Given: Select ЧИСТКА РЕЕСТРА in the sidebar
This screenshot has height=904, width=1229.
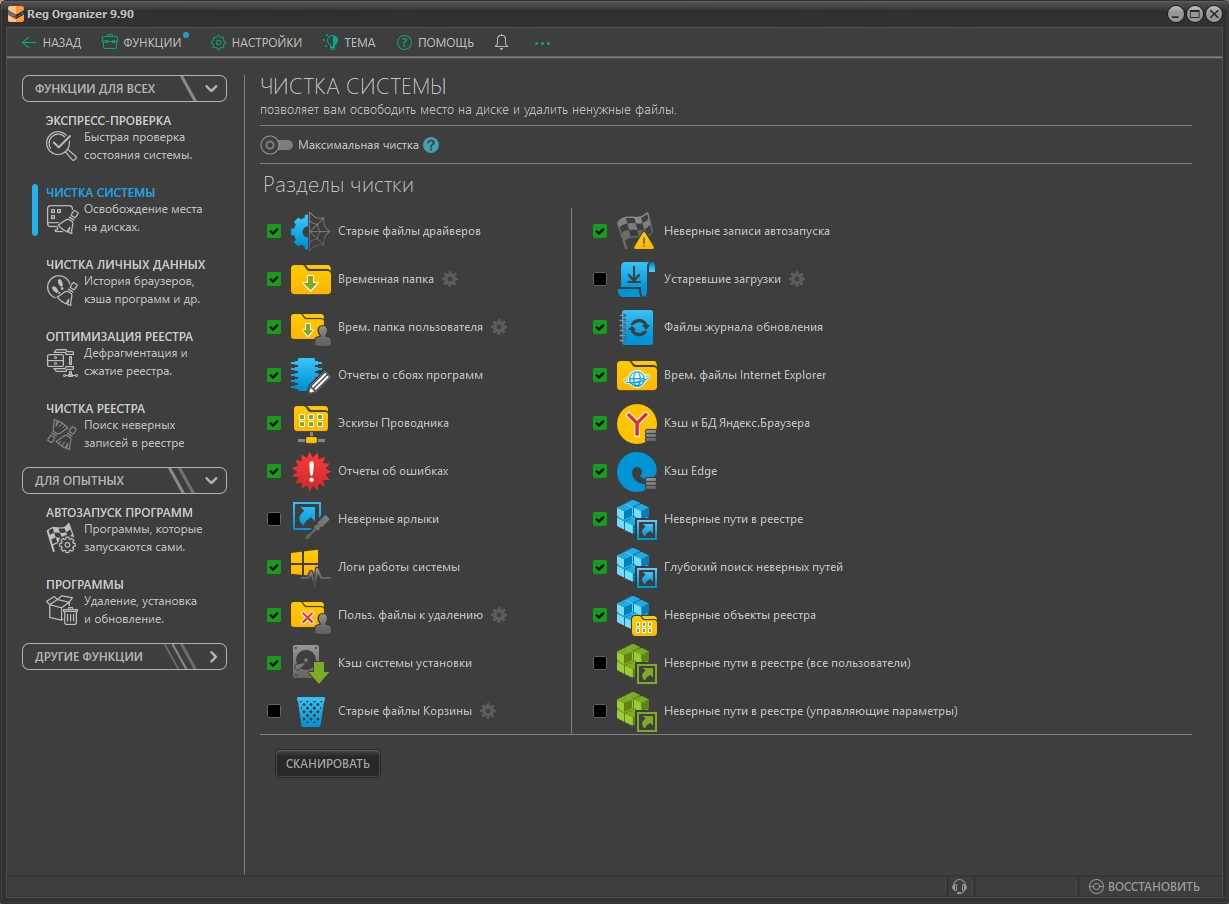Looking at the screenshot, I should pos(95,408).
